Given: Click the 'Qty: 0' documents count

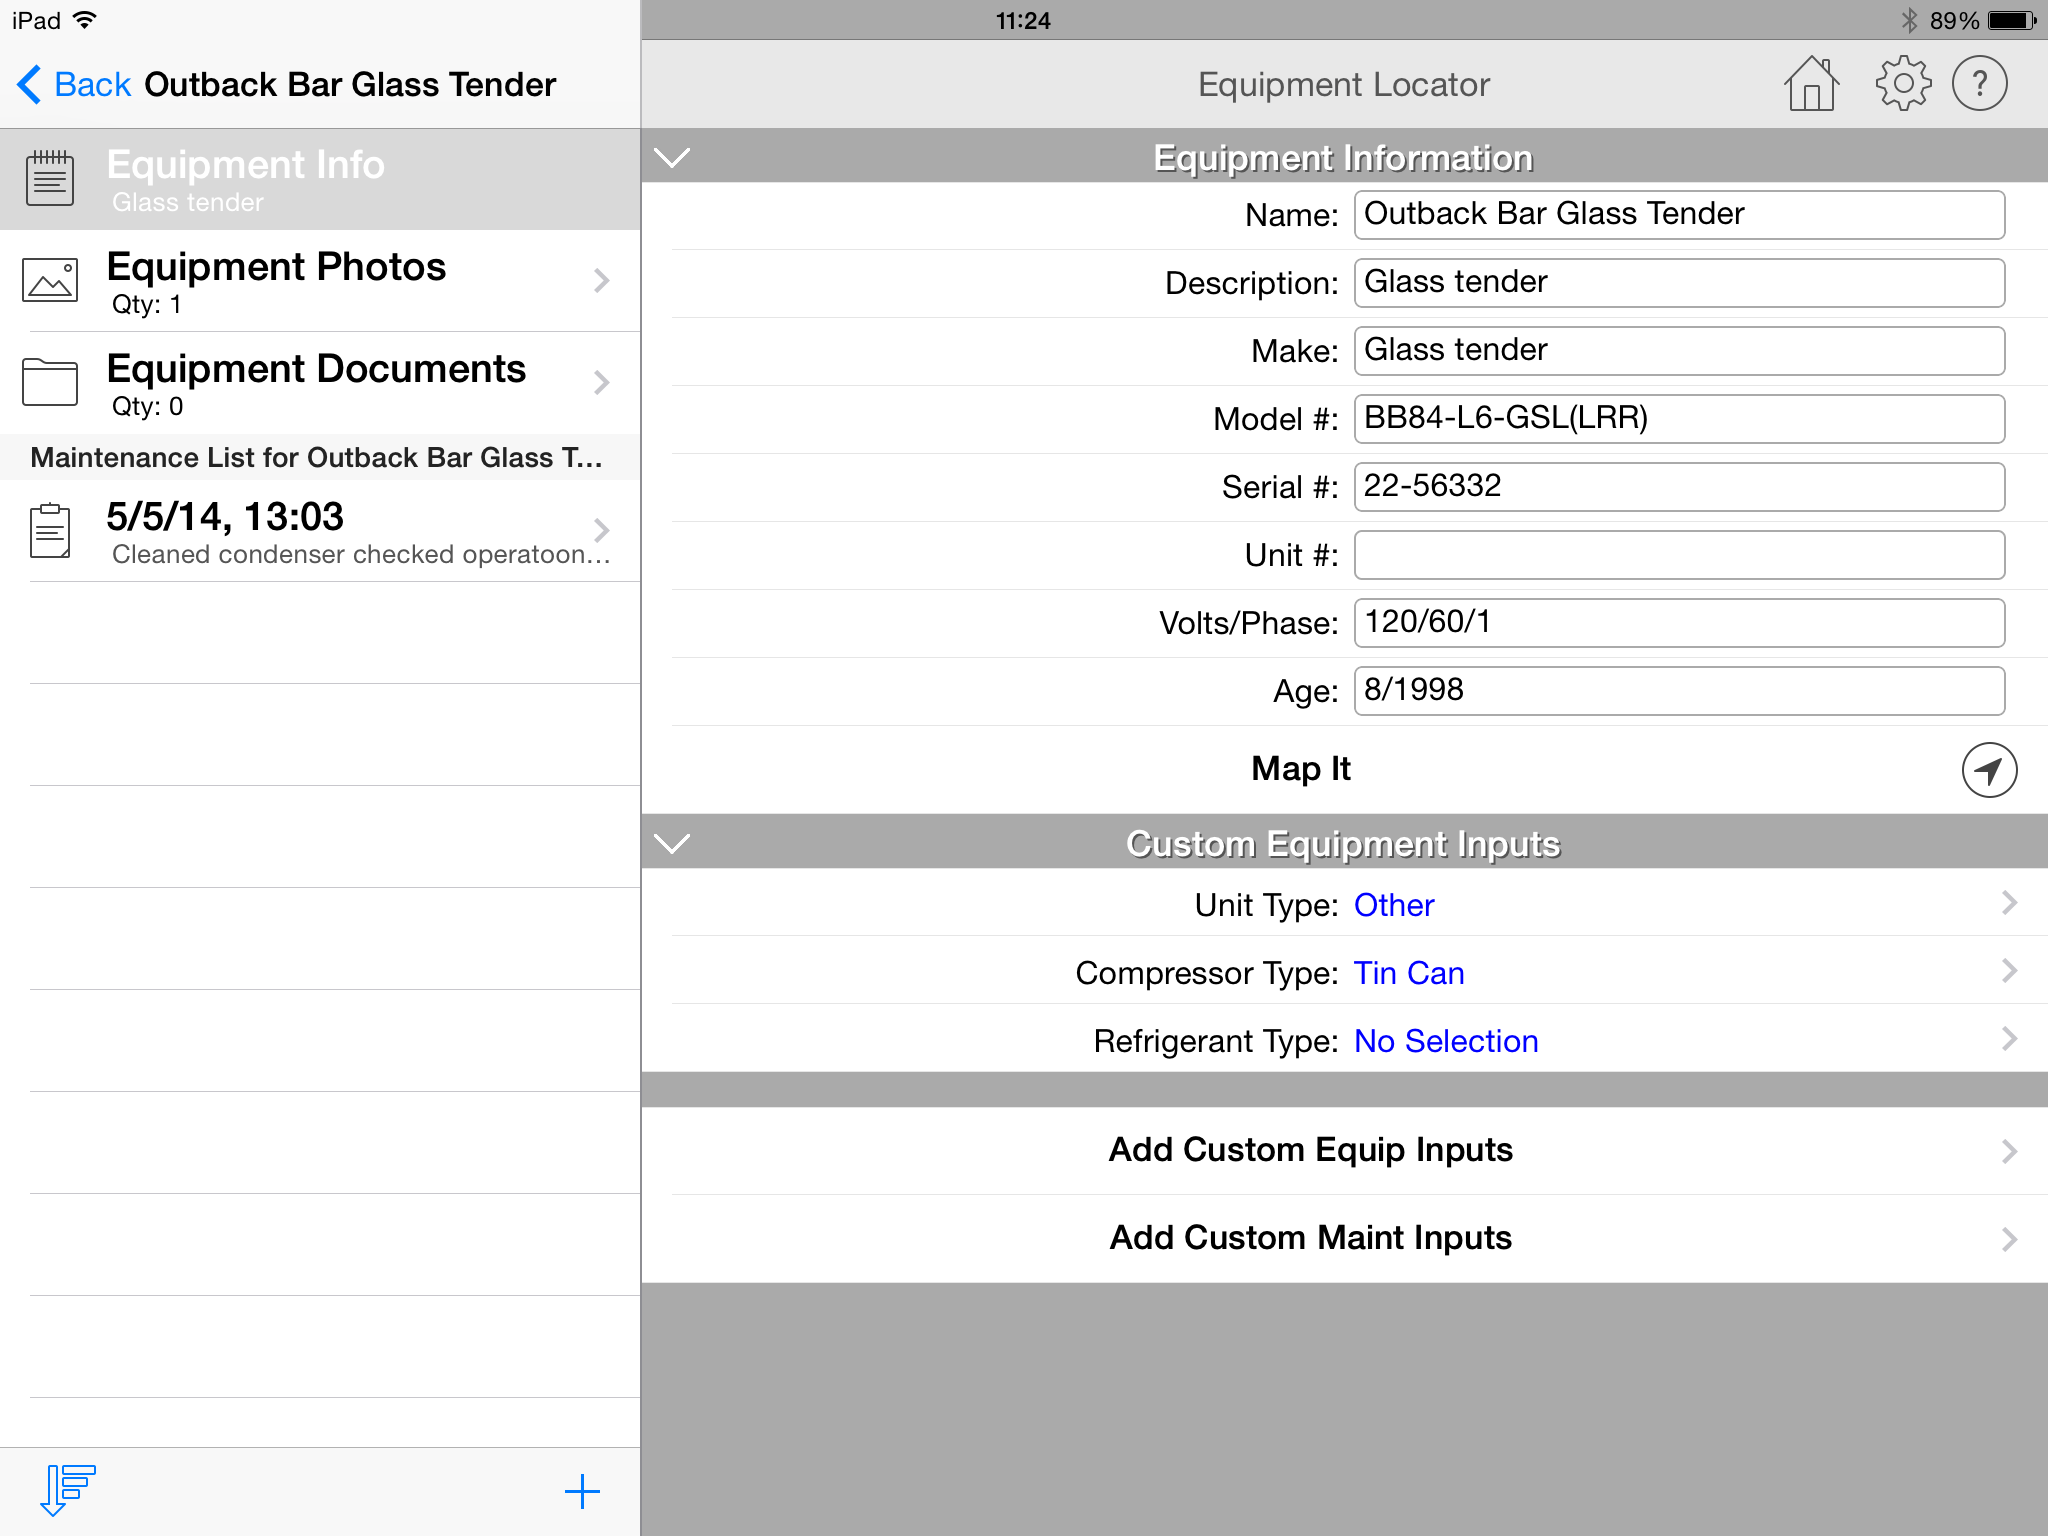Looking at the screenshot, I should 148,407.
